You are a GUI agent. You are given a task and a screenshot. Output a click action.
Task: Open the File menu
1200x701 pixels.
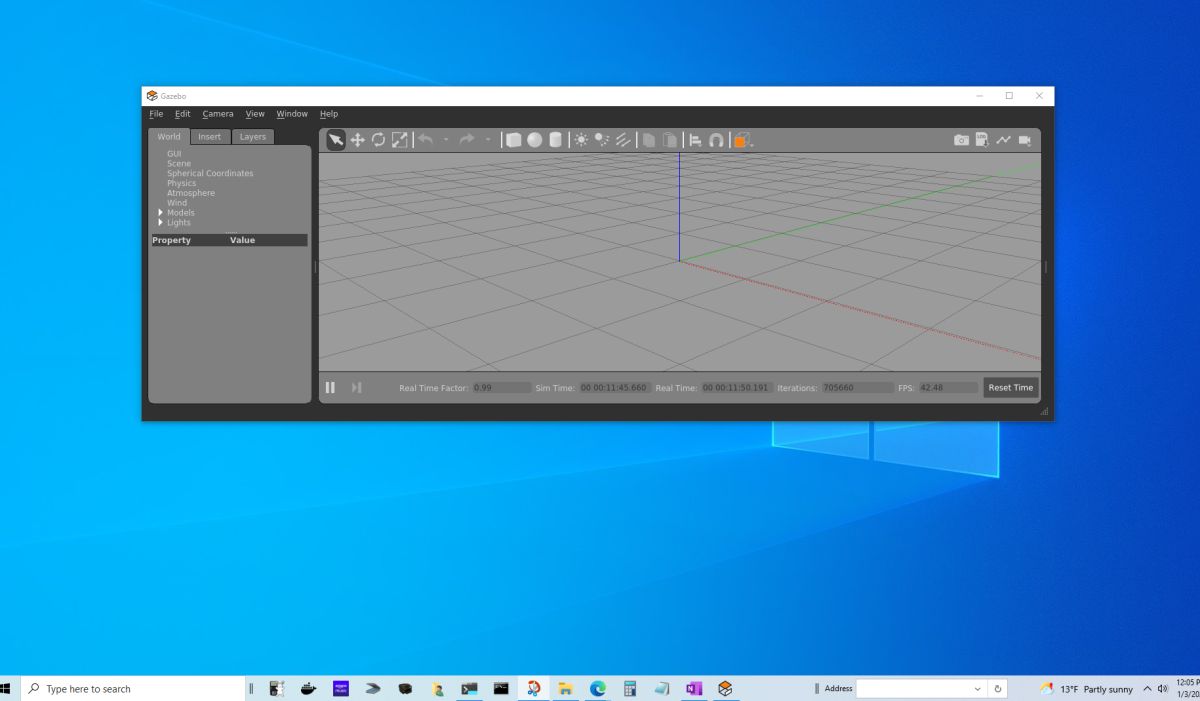coord(156,114)
